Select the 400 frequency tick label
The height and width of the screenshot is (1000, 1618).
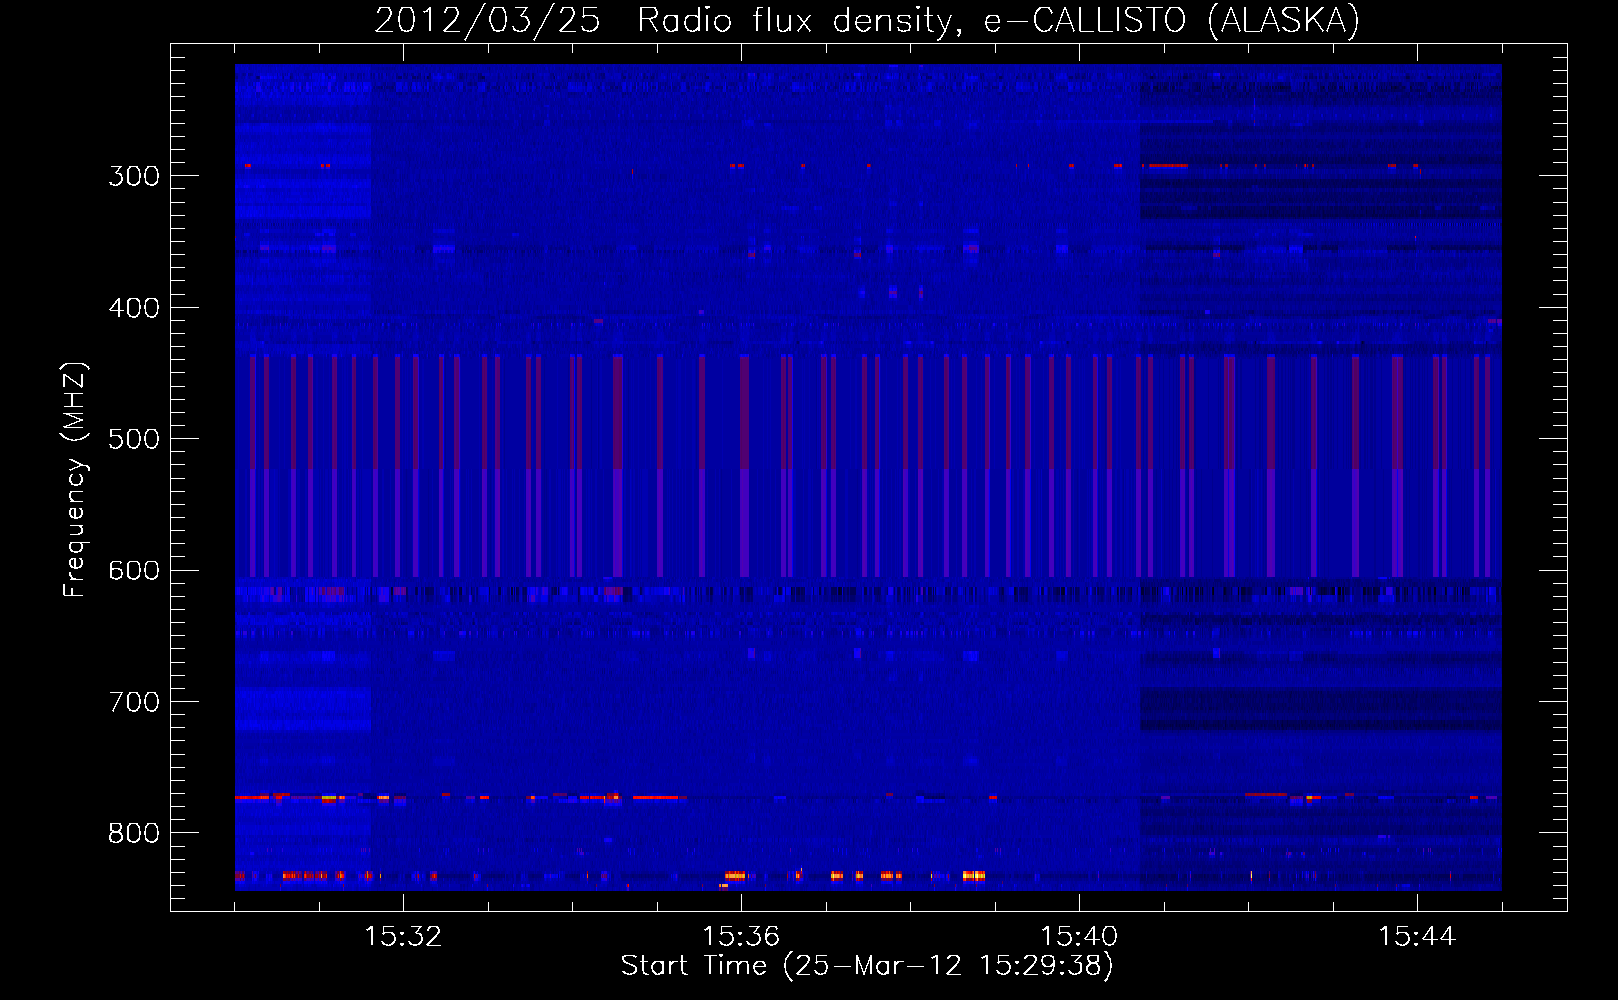(134, 308)
